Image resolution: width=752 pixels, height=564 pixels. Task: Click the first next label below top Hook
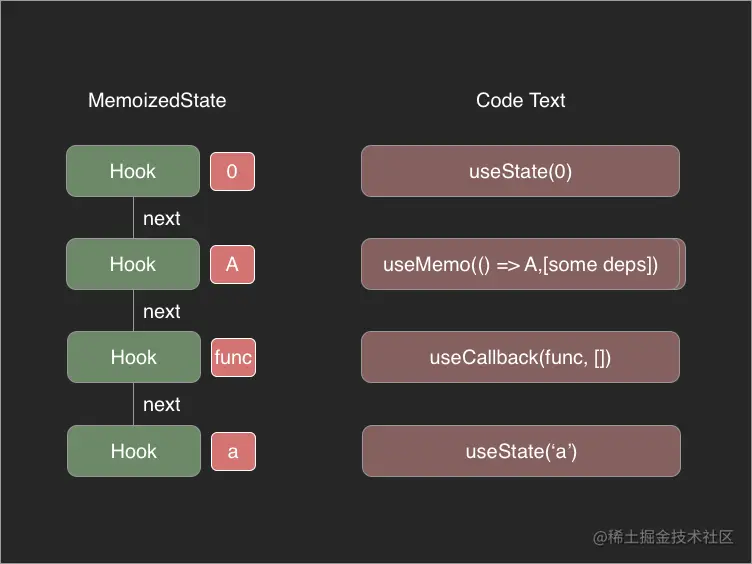[x=162, y=218]
